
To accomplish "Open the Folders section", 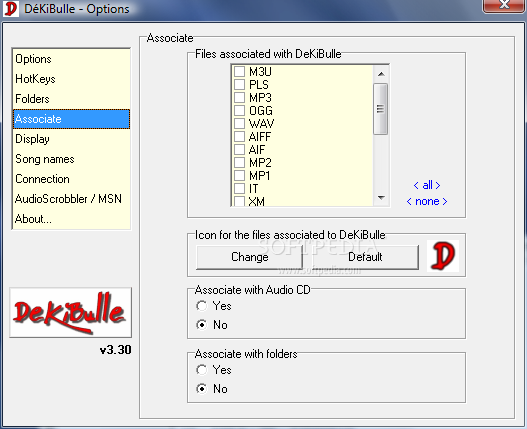I will [x=71, y=99].
